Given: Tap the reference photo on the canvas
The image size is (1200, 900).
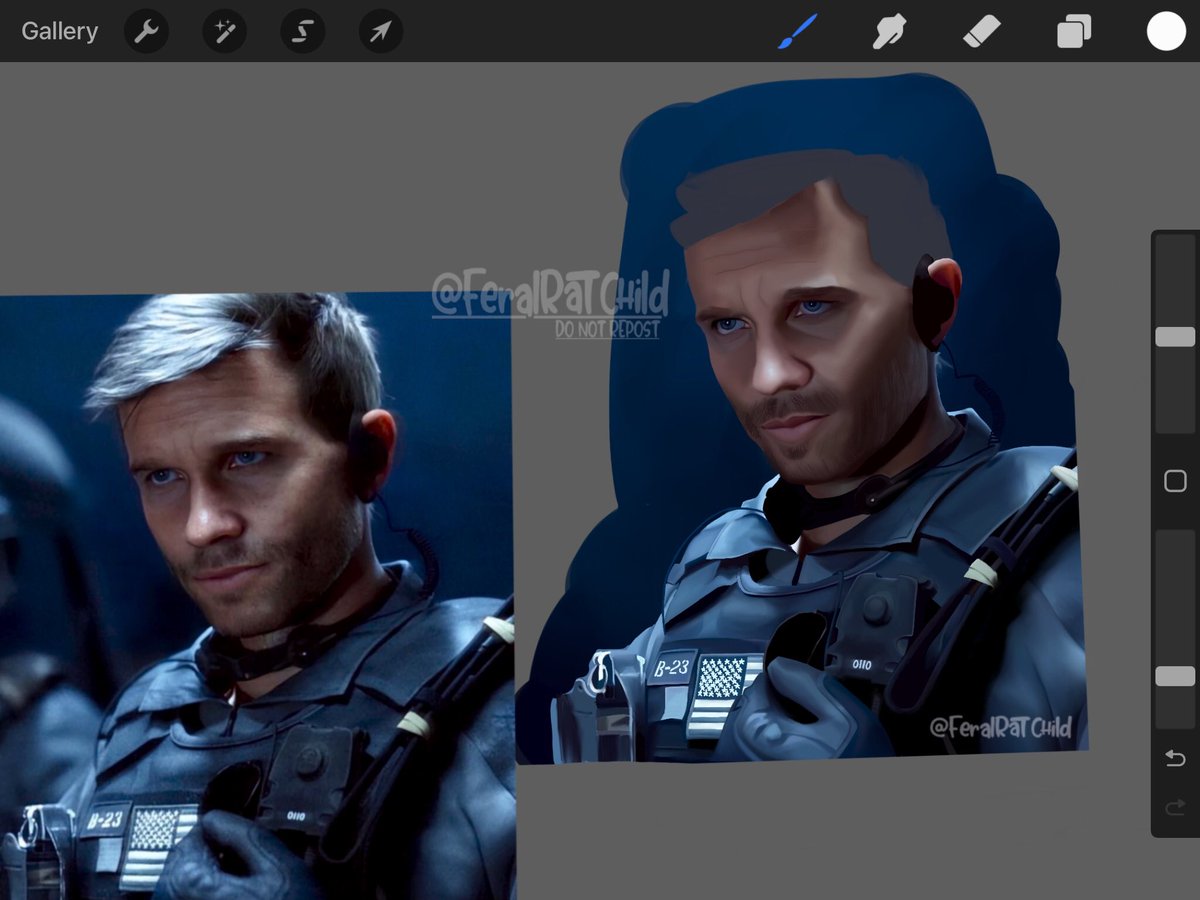Looking at the screenshot, I should 256,596.
